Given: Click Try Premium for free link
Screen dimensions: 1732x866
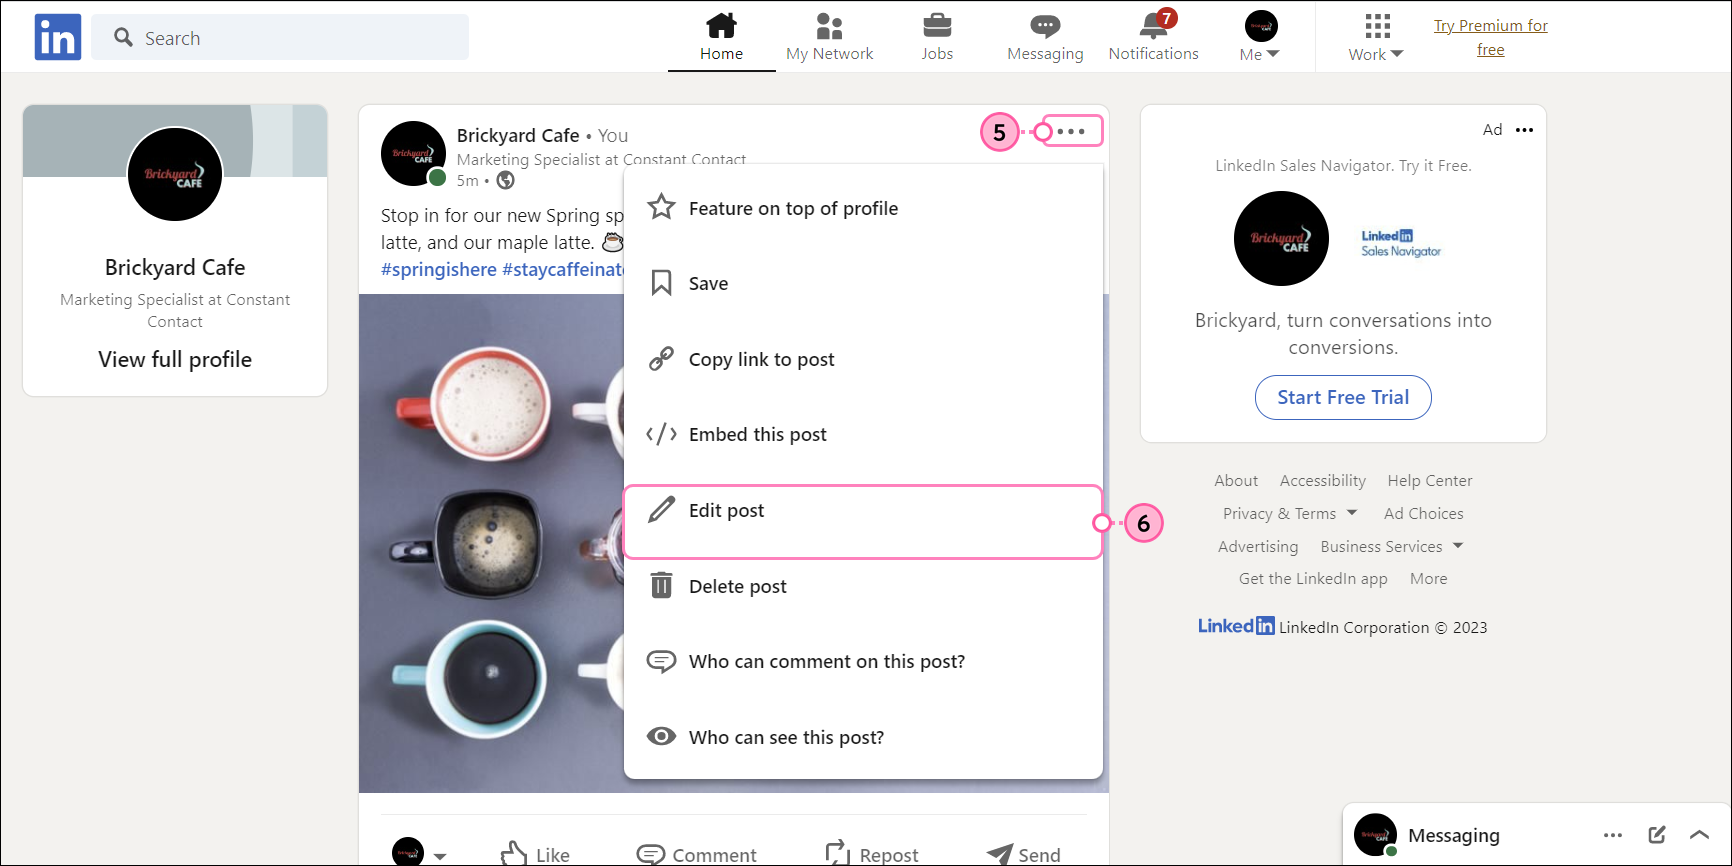Looking at the screenshot, I should [1490, 37].
